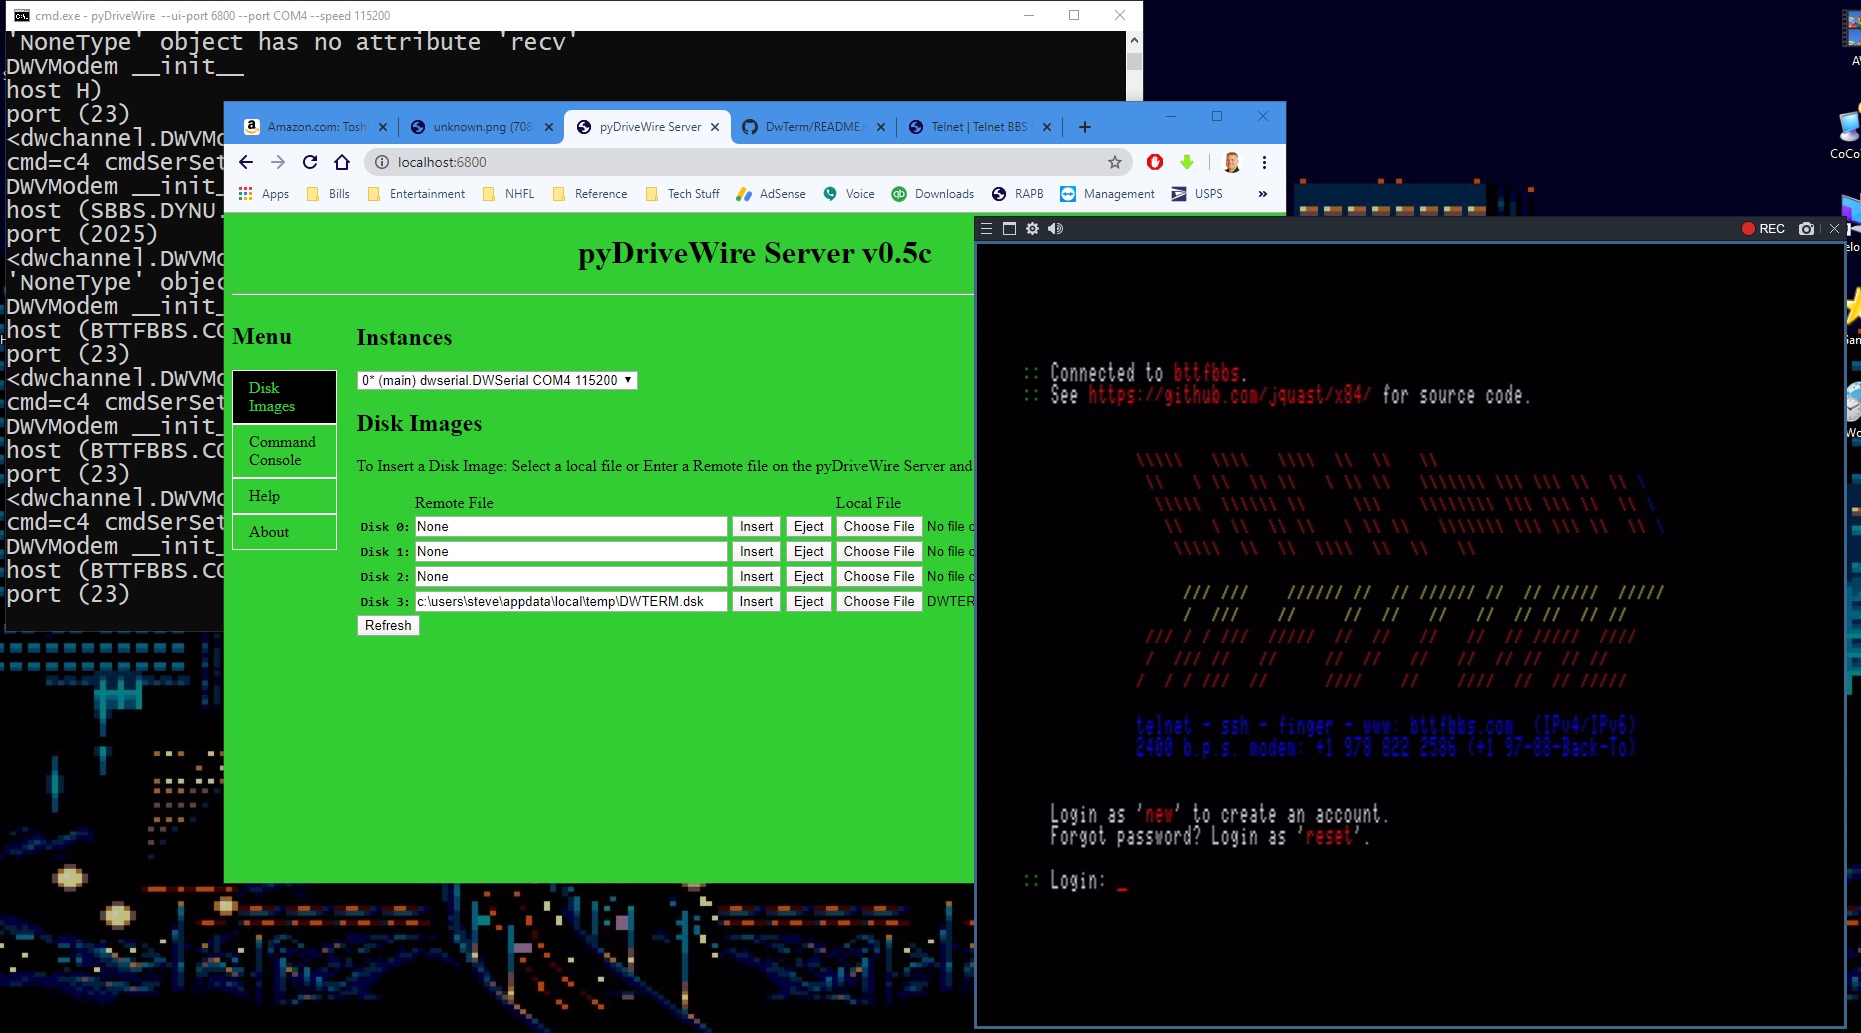Image resolution: width=1861 pixels, height=1033 pixels.
Task: Switch to the DwTerm/README tab
Action: pyautogui.click(x=812, y=127)
